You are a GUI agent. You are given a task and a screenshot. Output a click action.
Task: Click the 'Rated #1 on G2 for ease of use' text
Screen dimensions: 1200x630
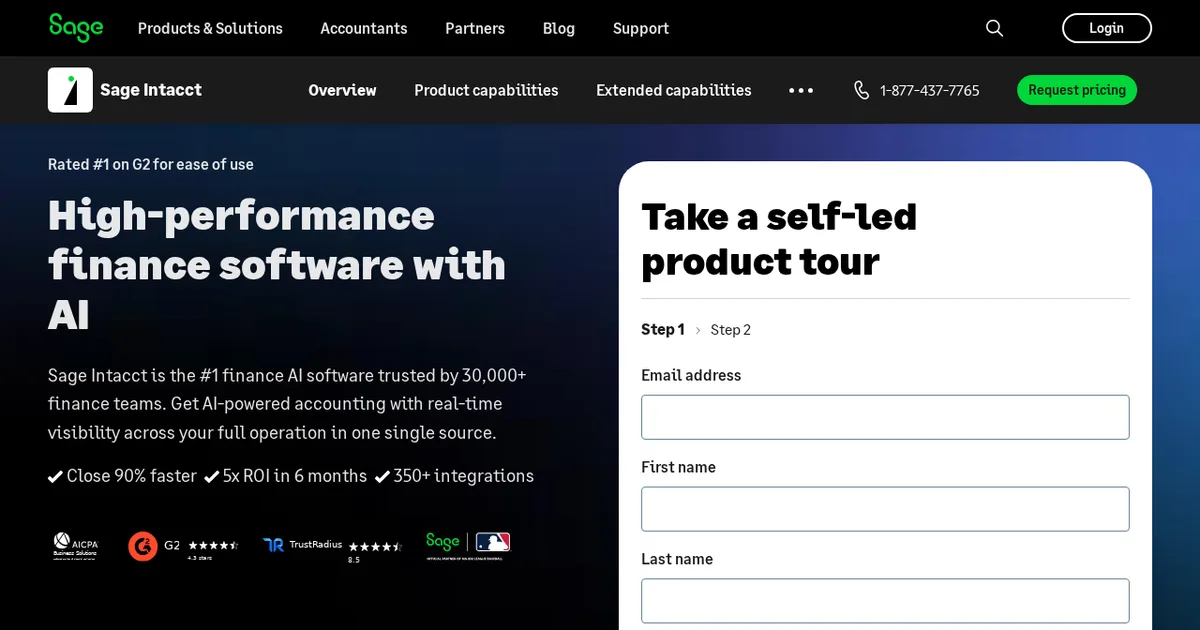[x=151, y=164]
